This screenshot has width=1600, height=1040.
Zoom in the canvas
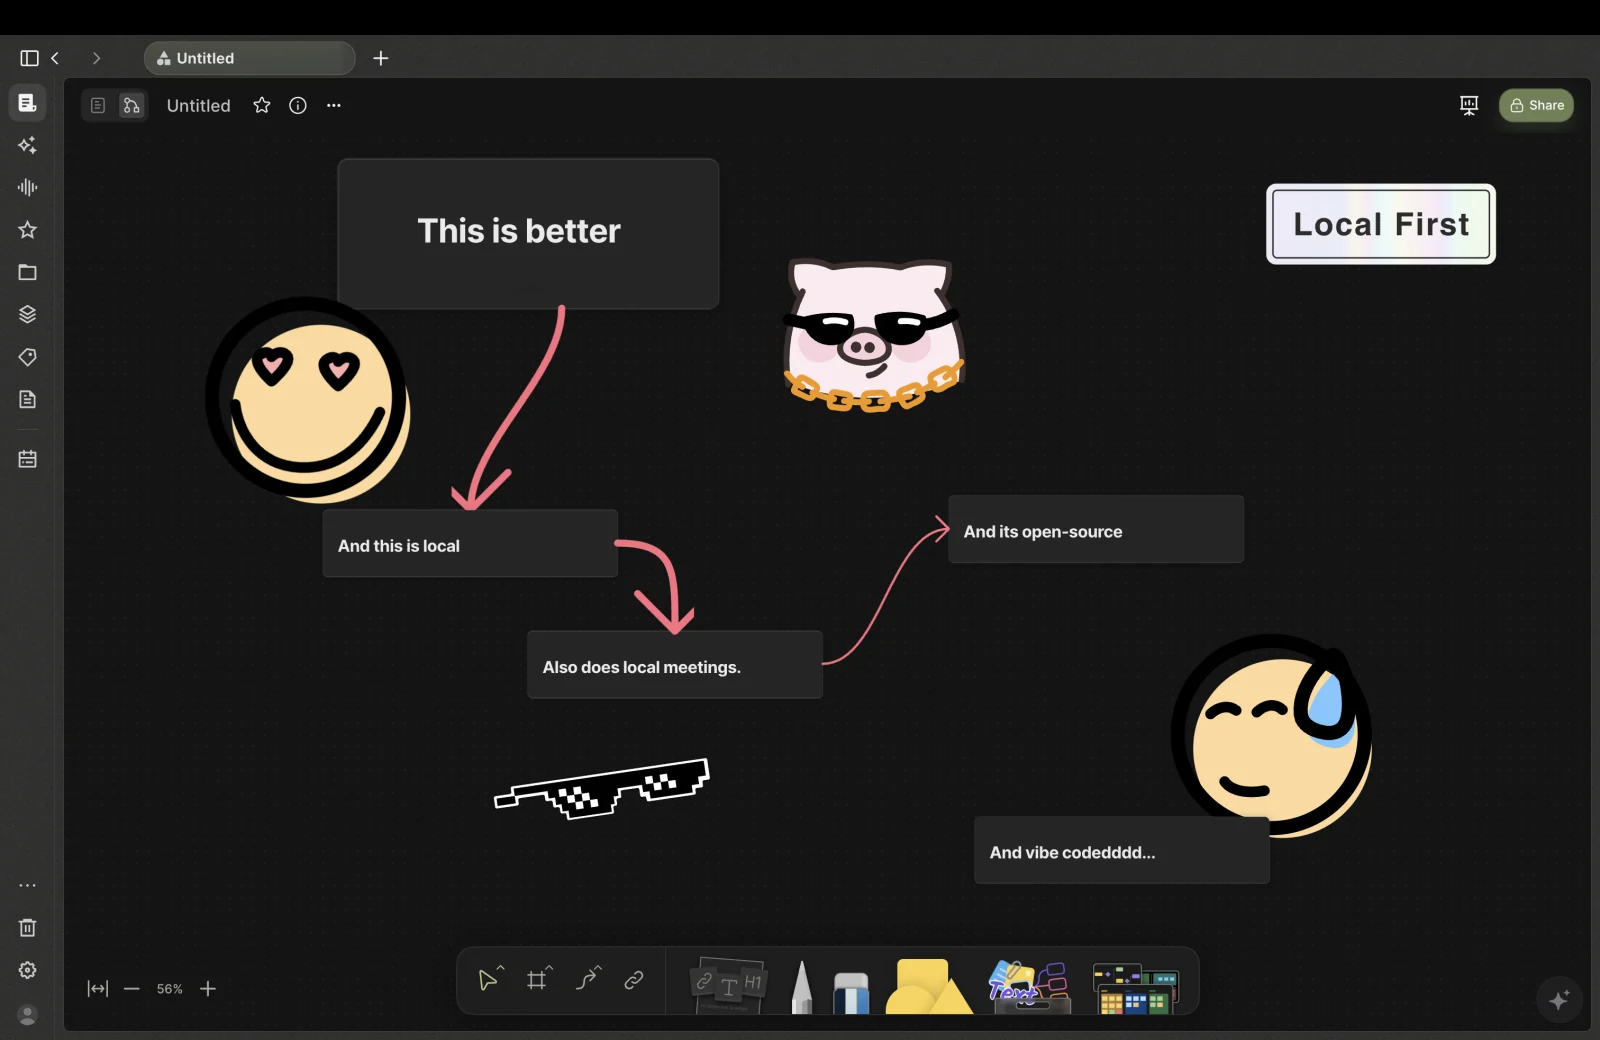[208, 989]
